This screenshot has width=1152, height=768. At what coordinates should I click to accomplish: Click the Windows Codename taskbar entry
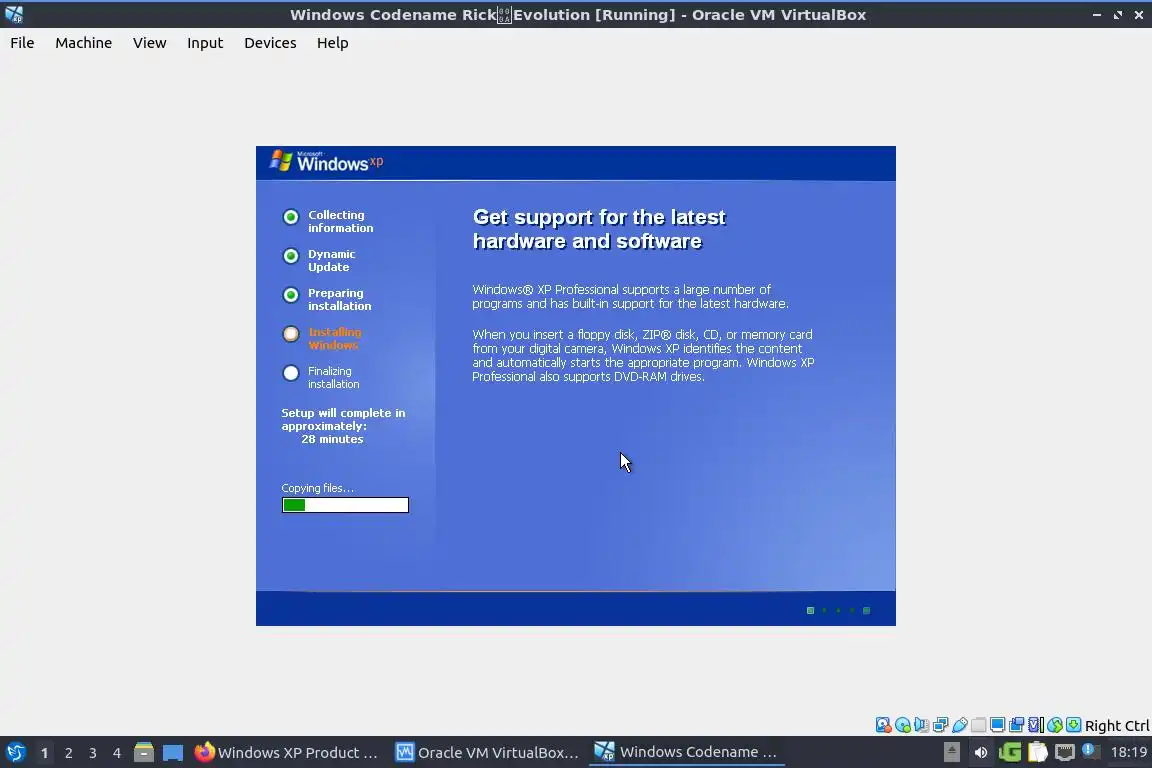coord(687,752)
